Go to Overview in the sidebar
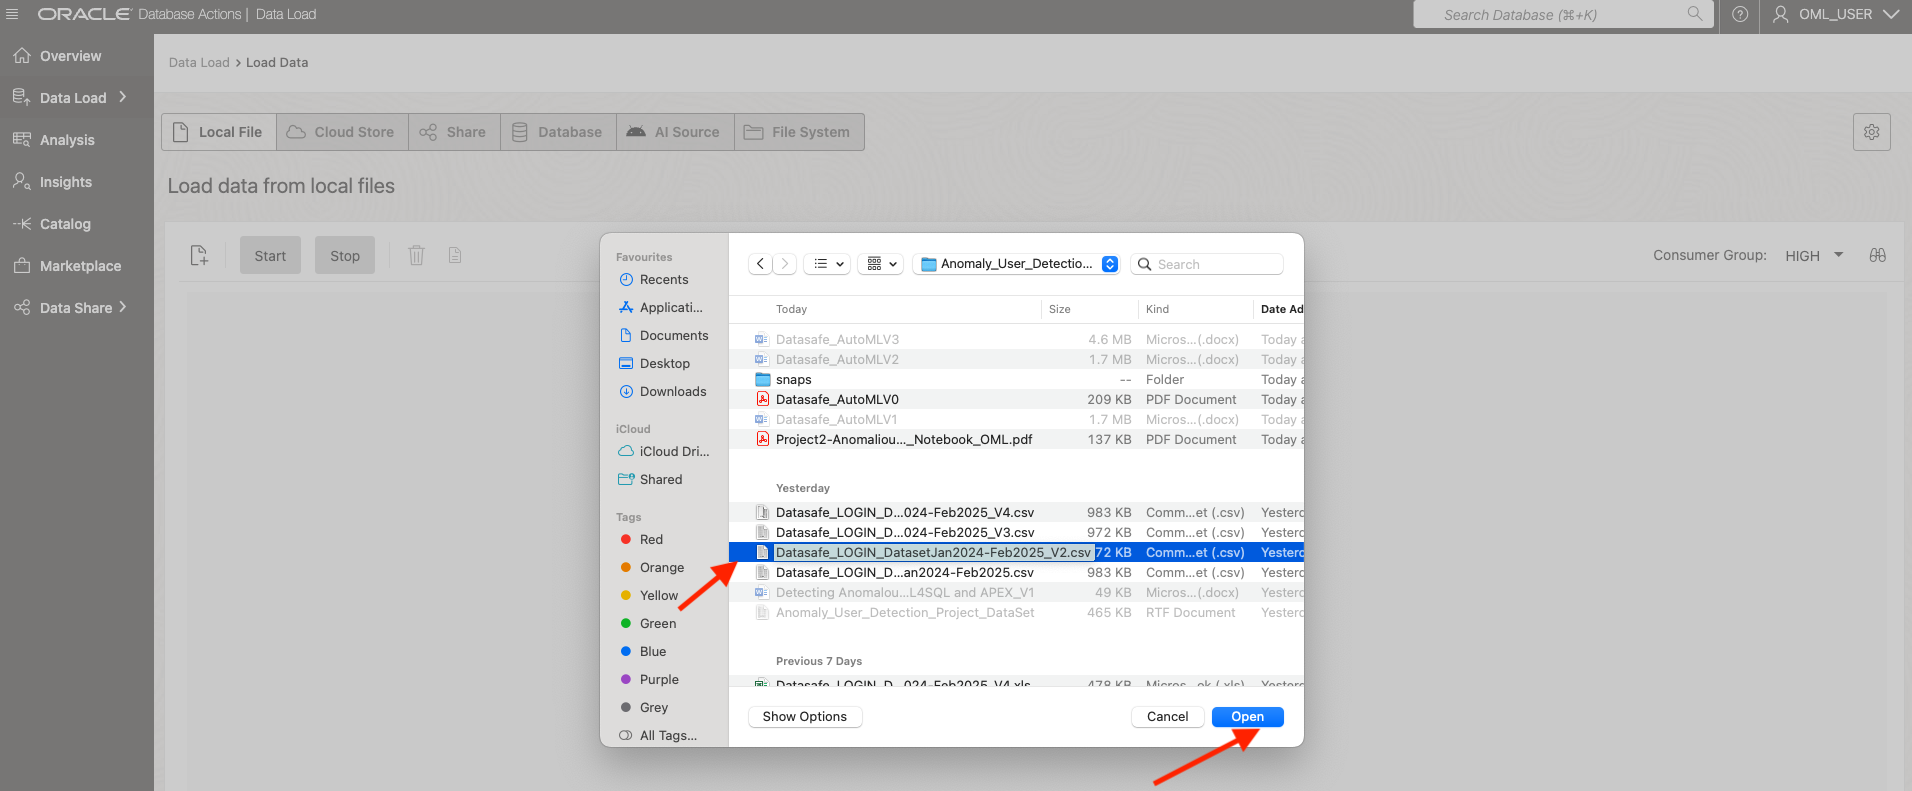 pyautogui.click(x=70, y=56)
